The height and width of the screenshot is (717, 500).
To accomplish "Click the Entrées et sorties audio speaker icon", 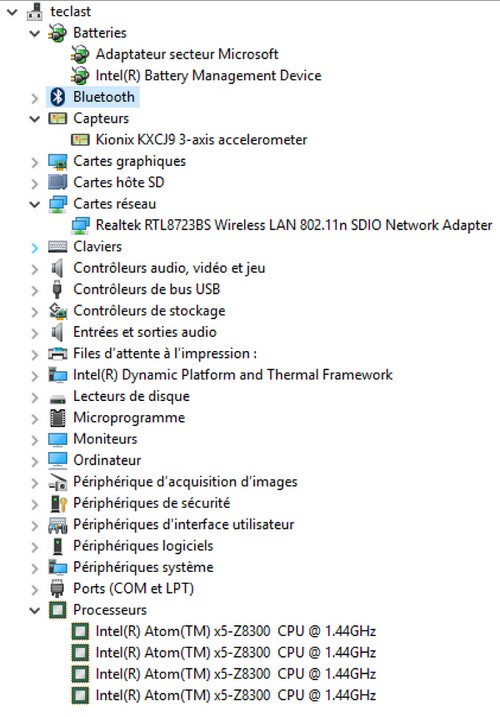I will coord(57,332).
